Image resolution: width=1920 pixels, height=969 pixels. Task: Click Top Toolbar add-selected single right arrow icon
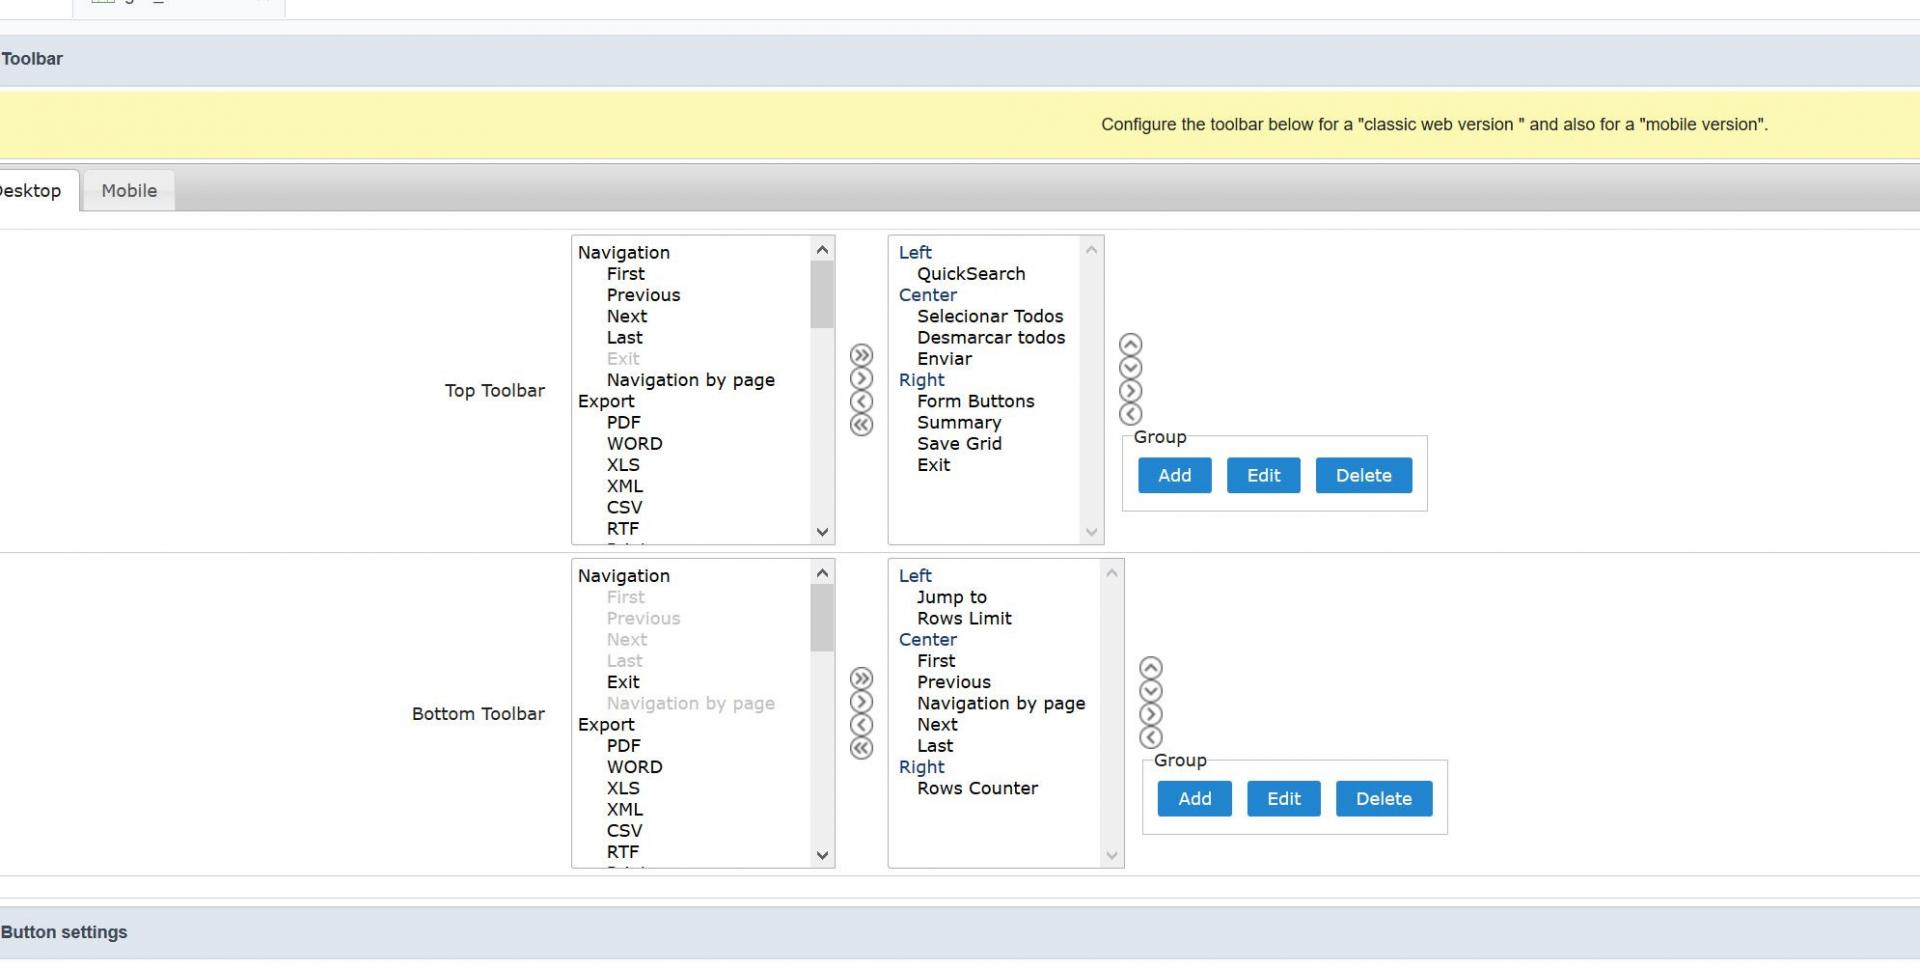click(x=861, y=378)
